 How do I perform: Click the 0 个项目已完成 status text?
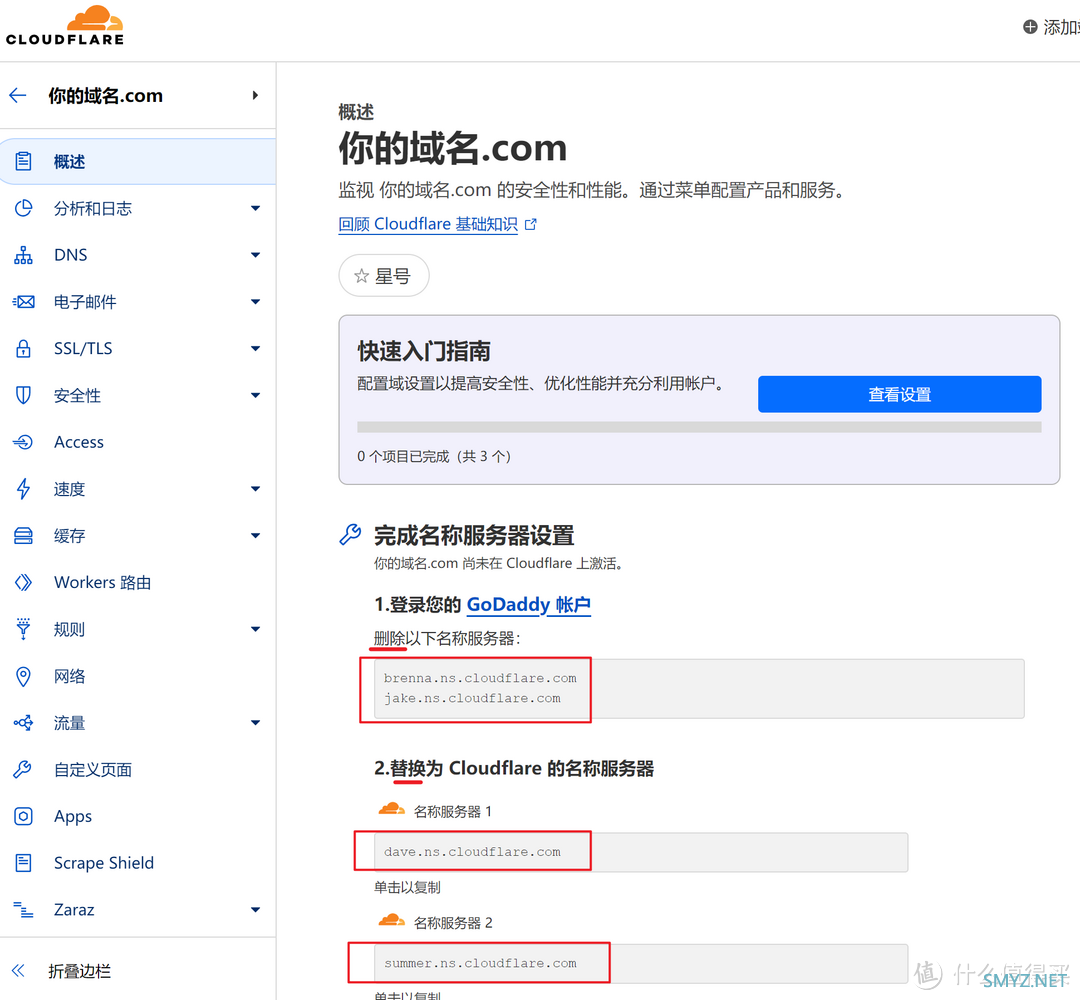coord(434,457)
